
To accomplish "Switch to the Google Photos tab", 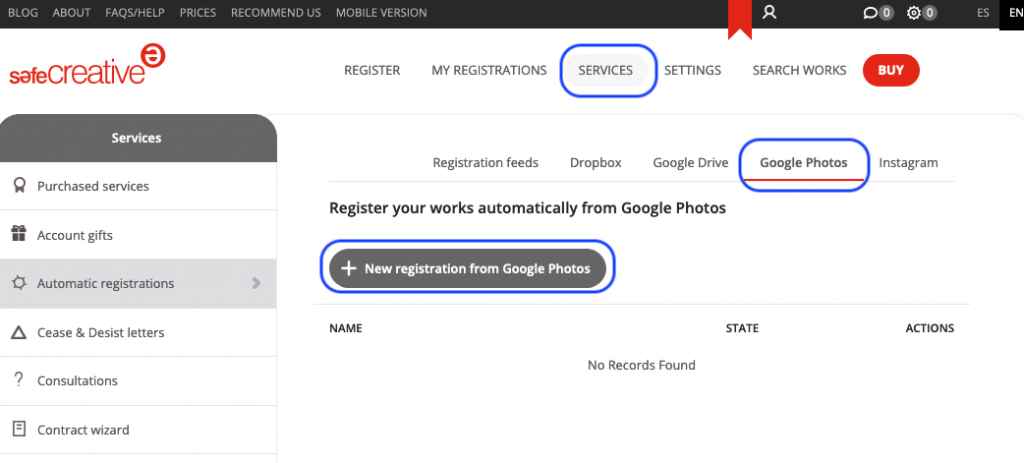I will [x=803, y=162].
